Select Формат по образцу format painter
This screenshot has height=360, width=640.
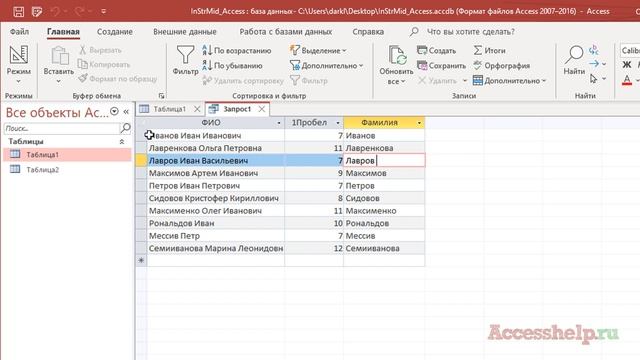(118, 78)
